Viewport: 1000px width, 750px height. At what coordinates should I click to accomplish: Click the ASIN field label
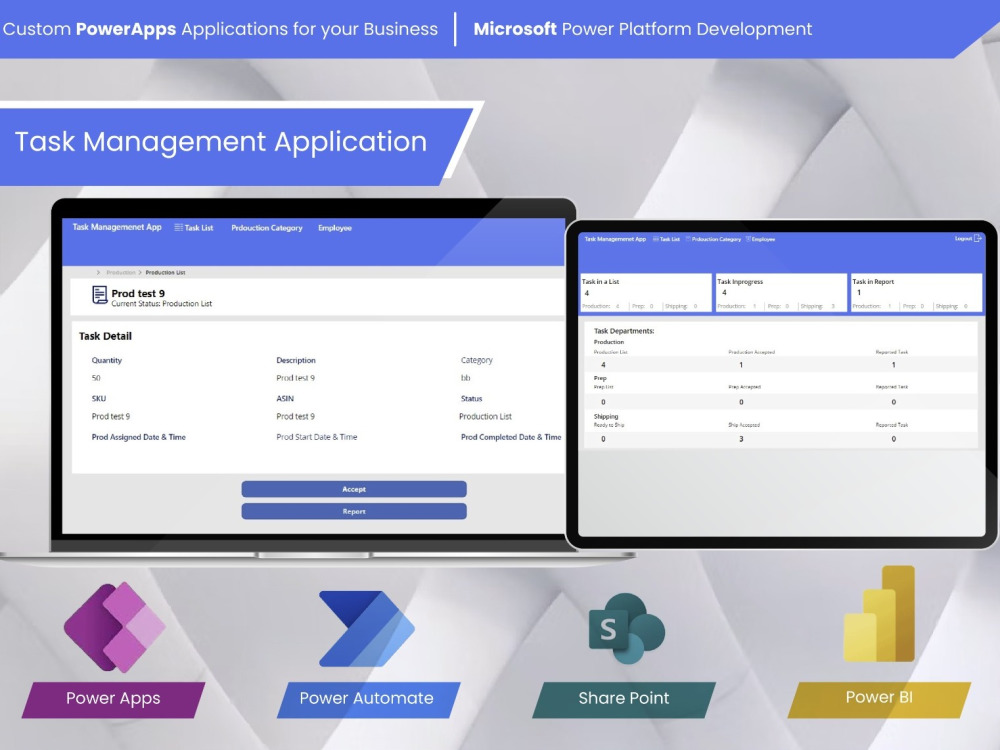285,399
